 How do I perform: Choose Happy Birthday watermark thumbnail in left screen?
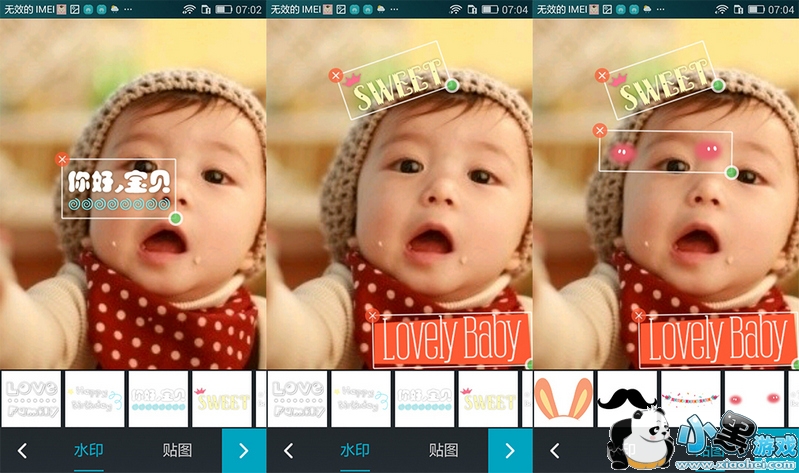point(95,399)
